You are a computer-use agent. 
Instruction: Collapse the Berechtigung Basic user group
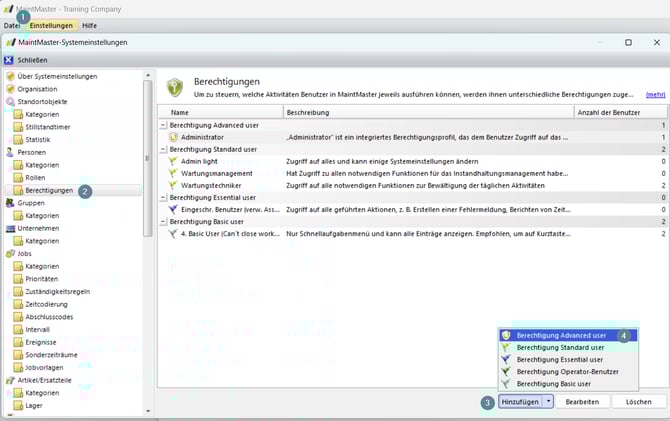pyautogui.click(x=163, y=222)
